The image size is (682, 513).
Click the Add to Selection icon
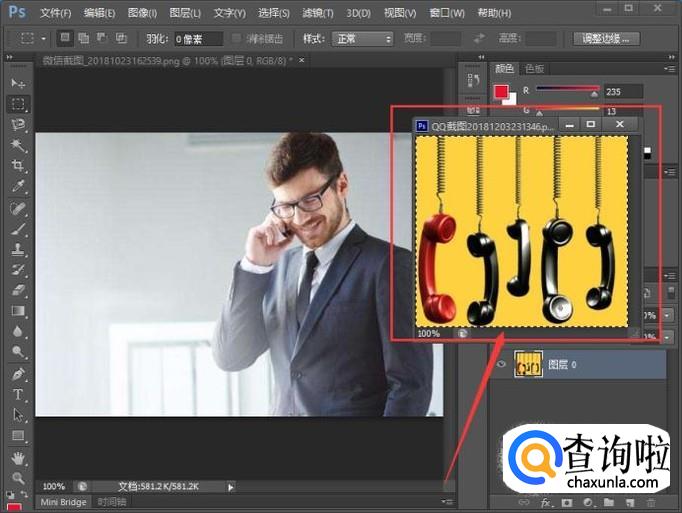pyautogui.click(x=84, y=38)
